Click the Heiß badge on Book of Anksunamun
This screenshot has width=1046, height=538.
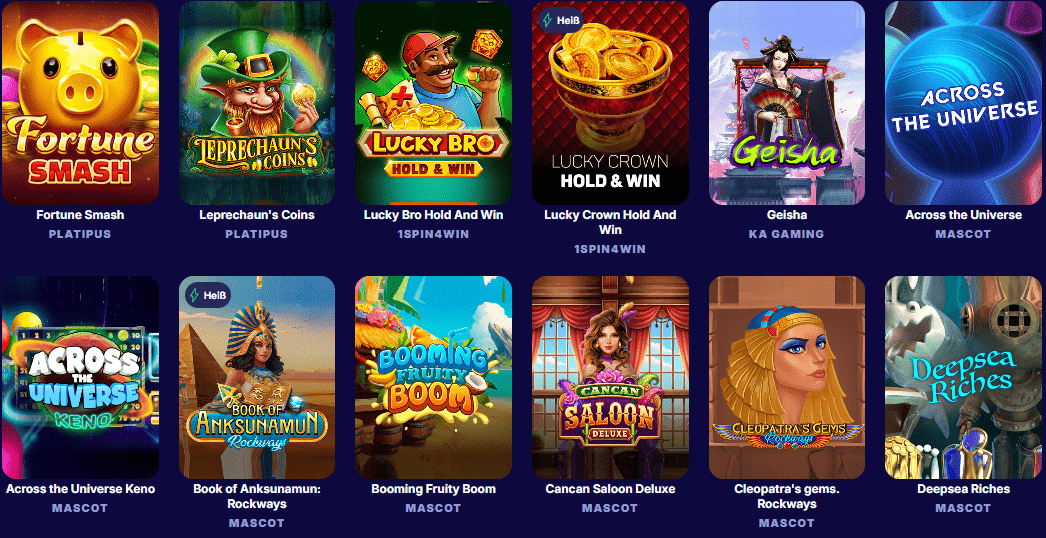[208, 294]
